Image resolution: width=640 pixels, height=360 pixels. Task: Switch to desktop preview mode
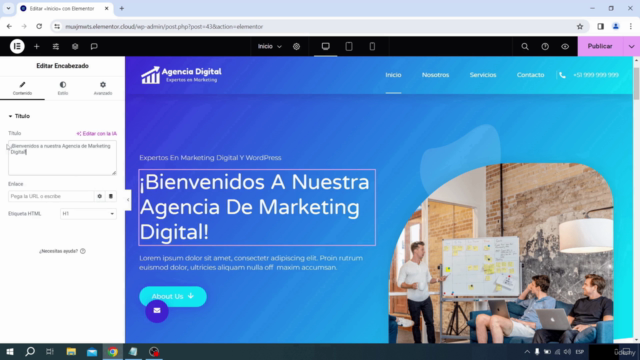(x=325, y=47)
